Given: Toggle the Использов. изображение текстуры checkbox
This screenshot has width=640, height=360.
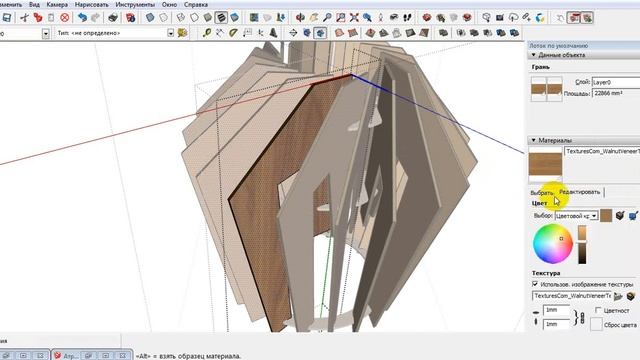Looking at the screenshot, I should pyautogui.click(x=535, y=284).
